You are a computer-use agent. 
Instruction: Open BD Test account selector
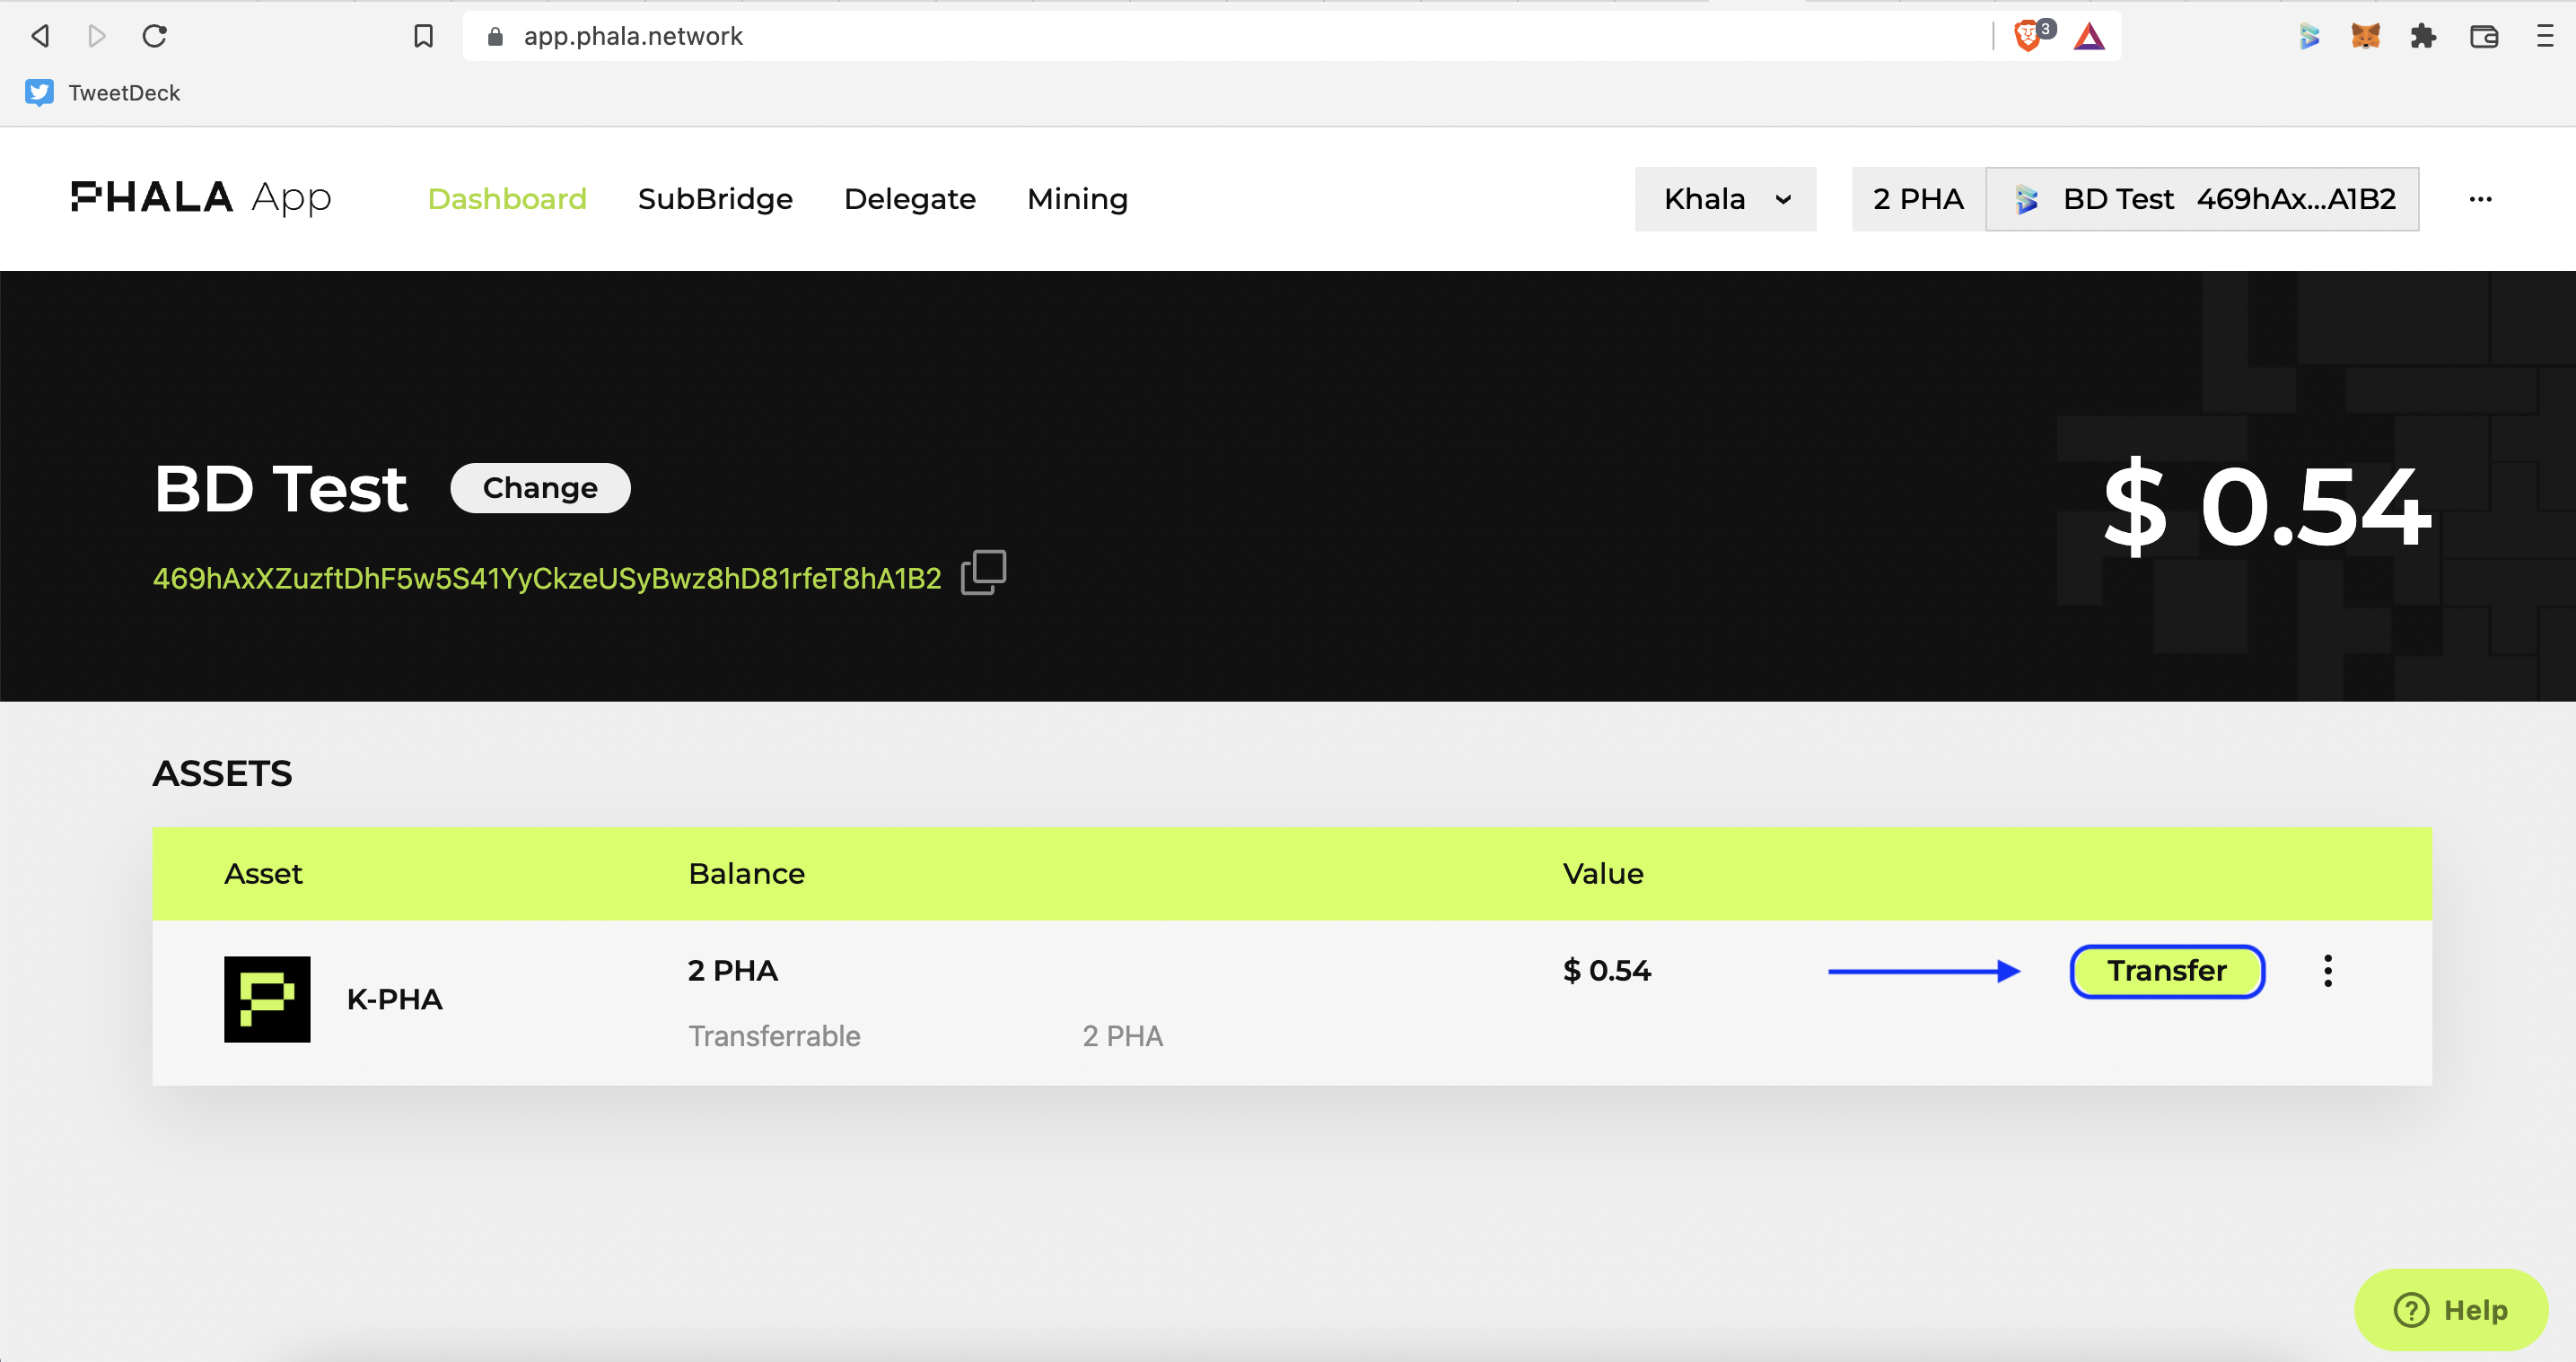[2202, 199]
